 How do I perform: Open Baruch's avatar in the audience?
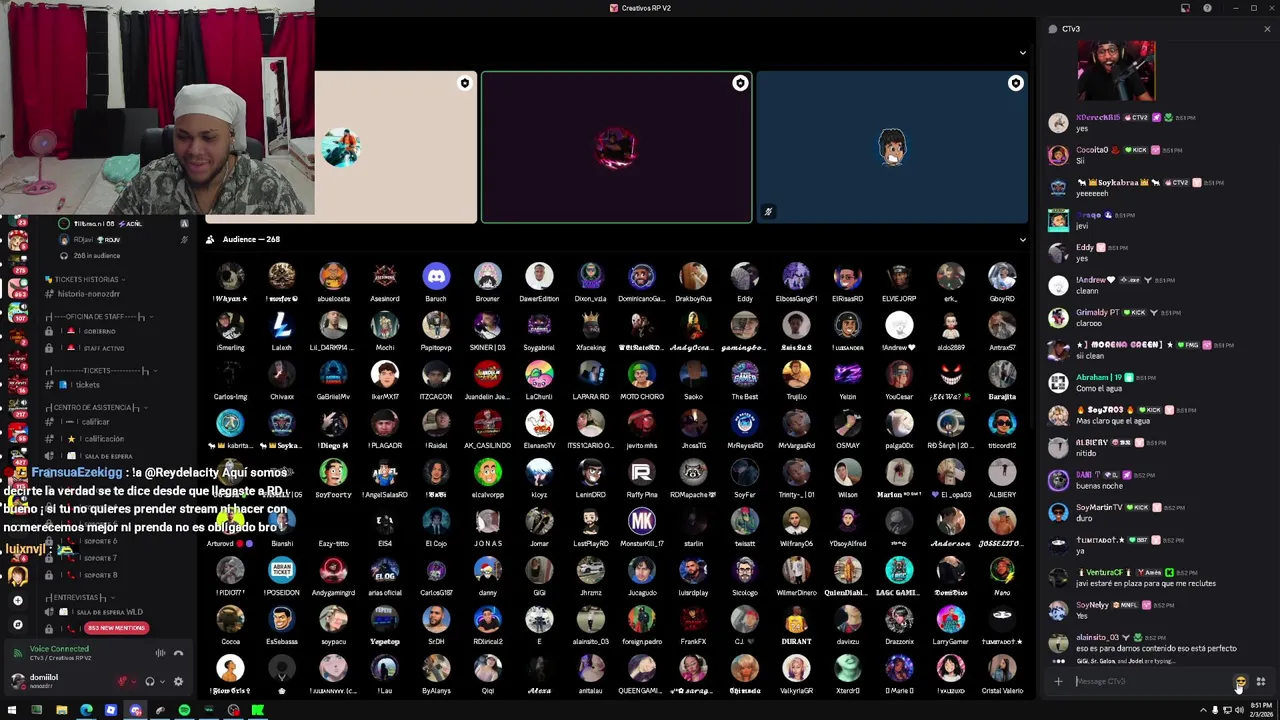[436, 276]
